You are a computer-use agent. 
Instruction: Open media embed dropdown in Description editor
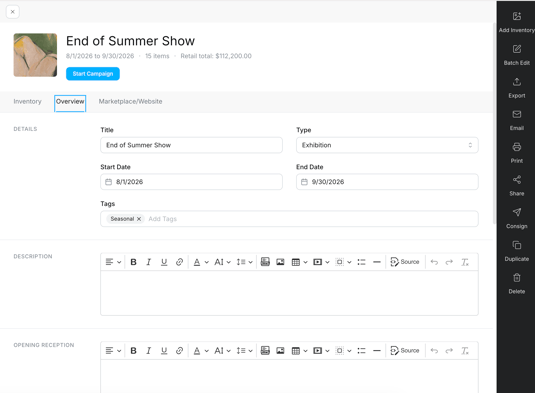(x=321, y=262)
